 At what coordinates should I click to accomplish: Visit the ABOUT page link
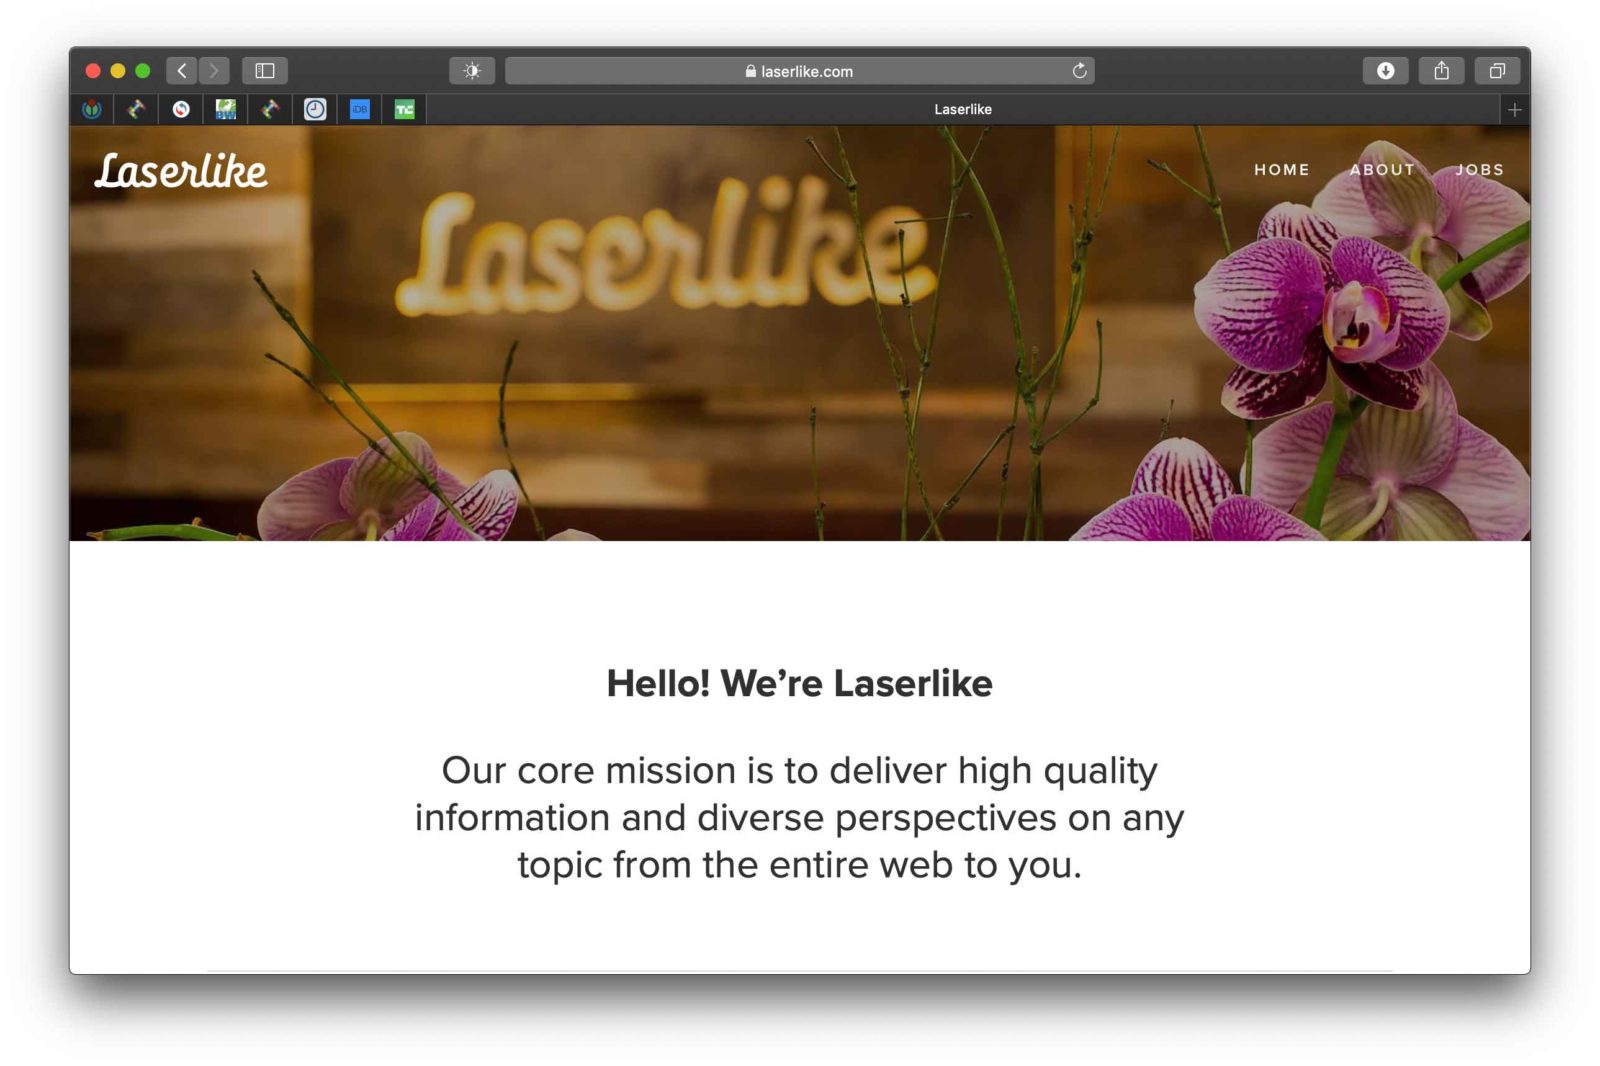(1383, 170)
